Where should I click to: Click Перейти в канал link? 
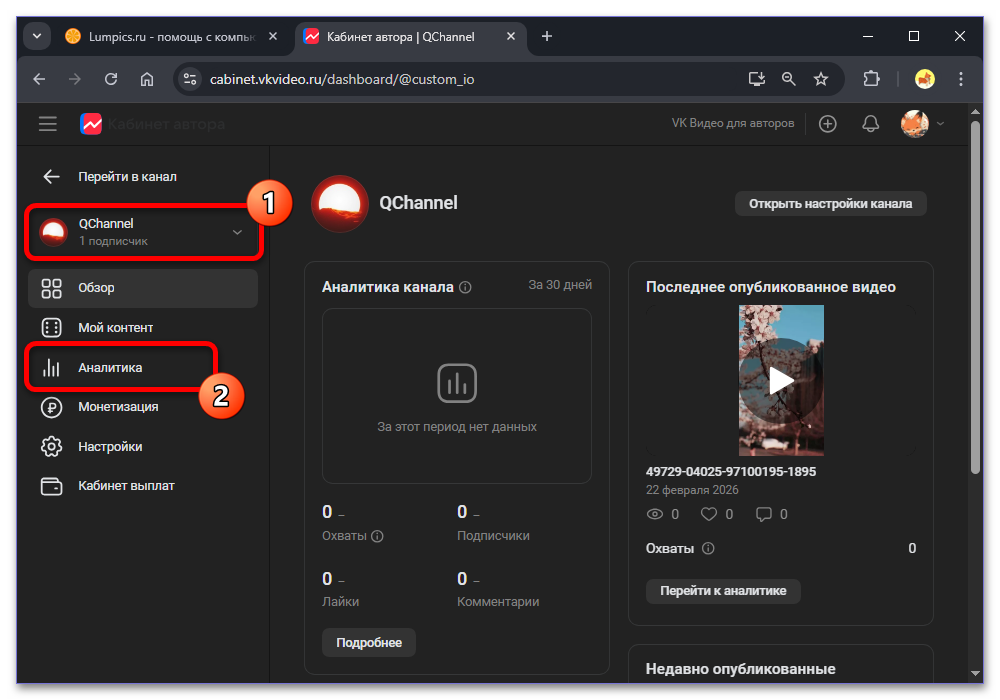click(x=128, y=177)
